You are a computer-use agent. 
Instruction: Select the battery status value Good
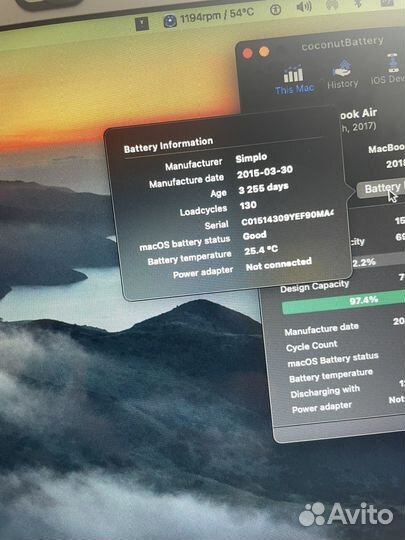pos(255,236)
